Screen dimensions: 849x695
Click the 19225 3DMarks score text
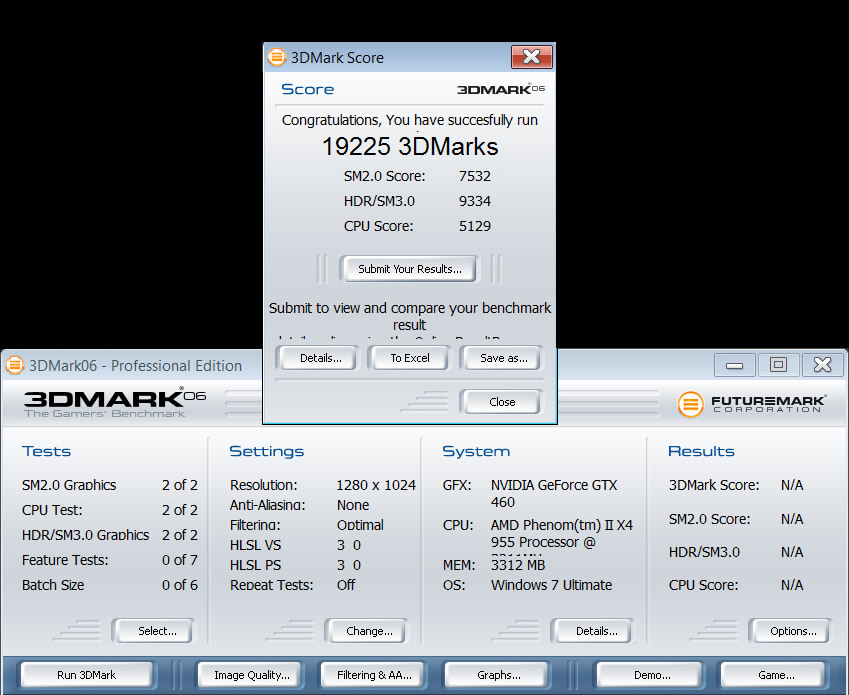[410, 147]
